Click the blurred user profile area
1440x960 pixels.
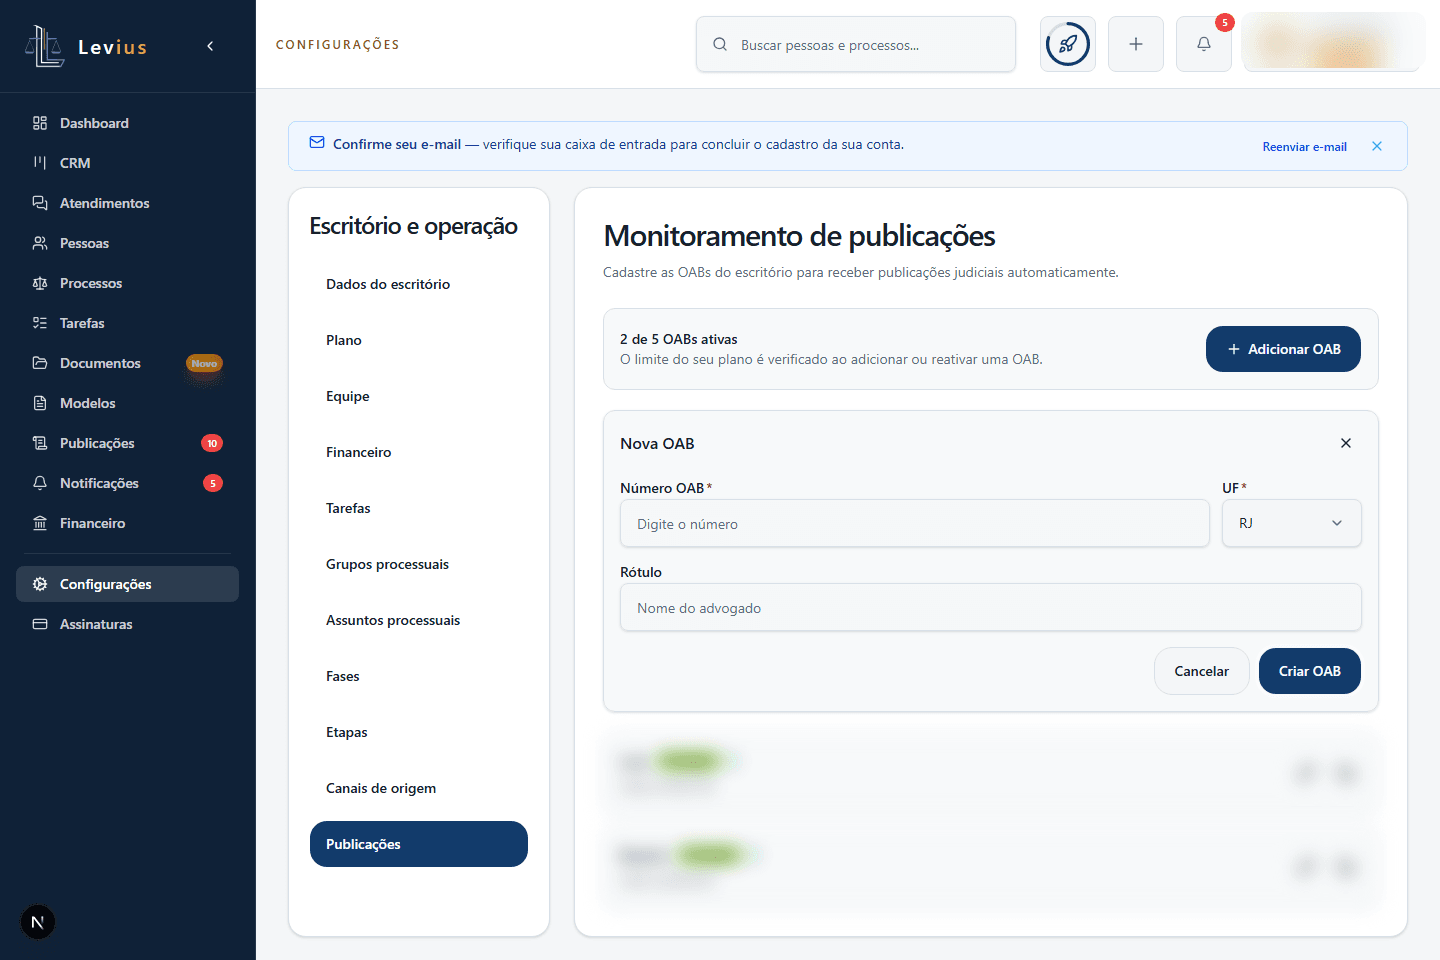click(x=1333, y=44)
